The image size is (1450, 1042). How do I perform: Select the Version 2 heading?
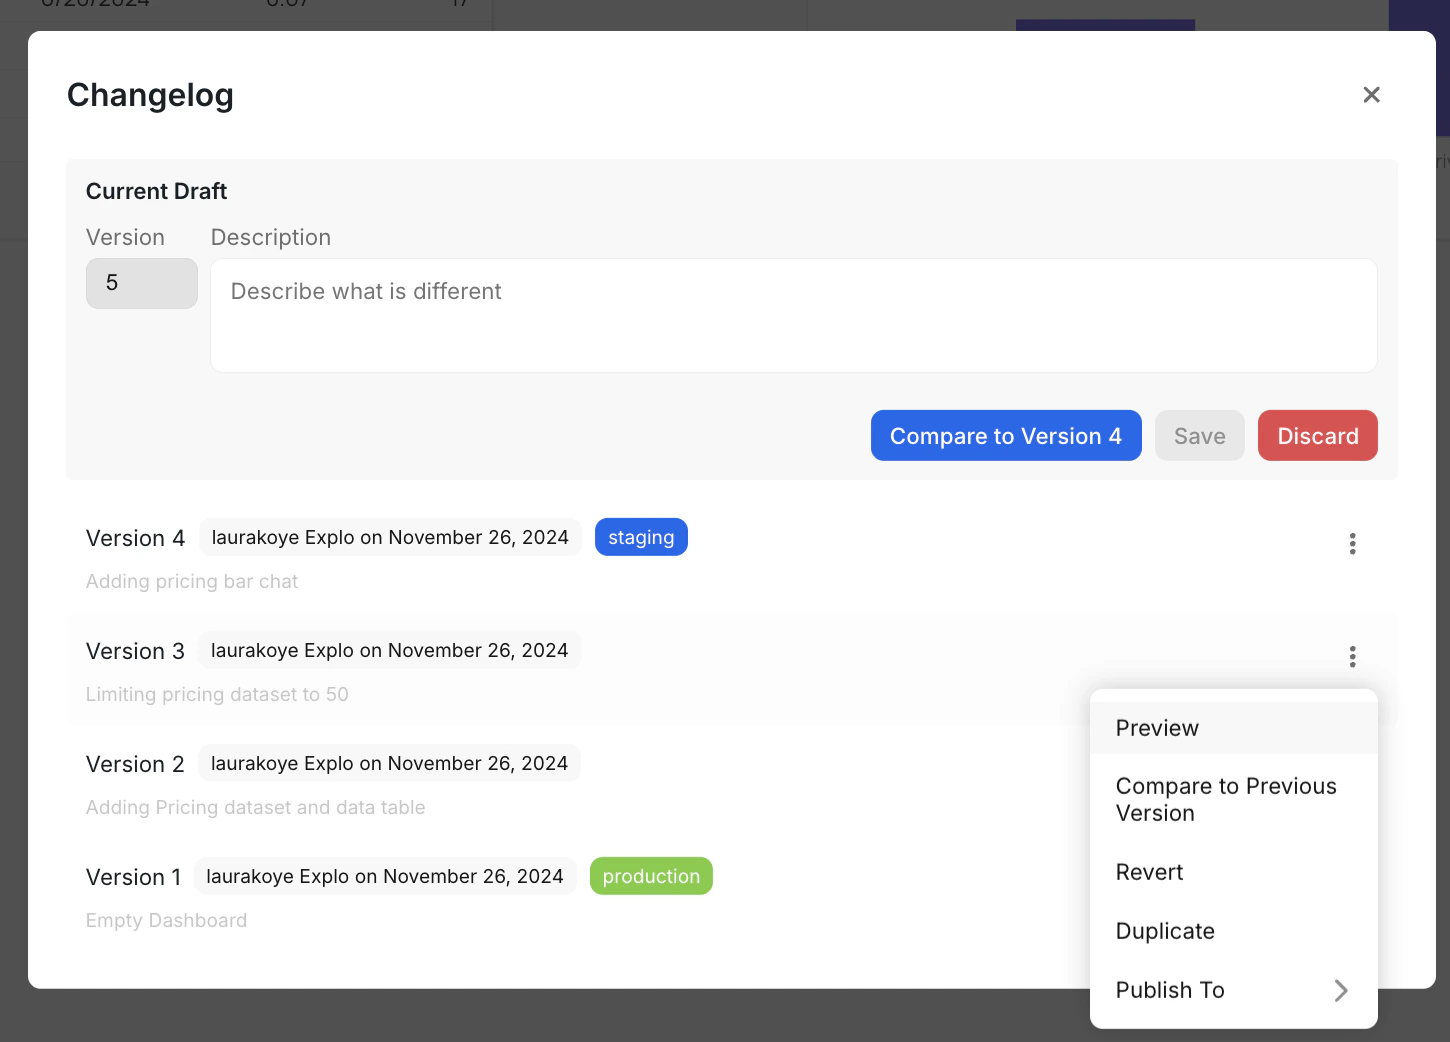pyautogui.click(x=136, y=764)
